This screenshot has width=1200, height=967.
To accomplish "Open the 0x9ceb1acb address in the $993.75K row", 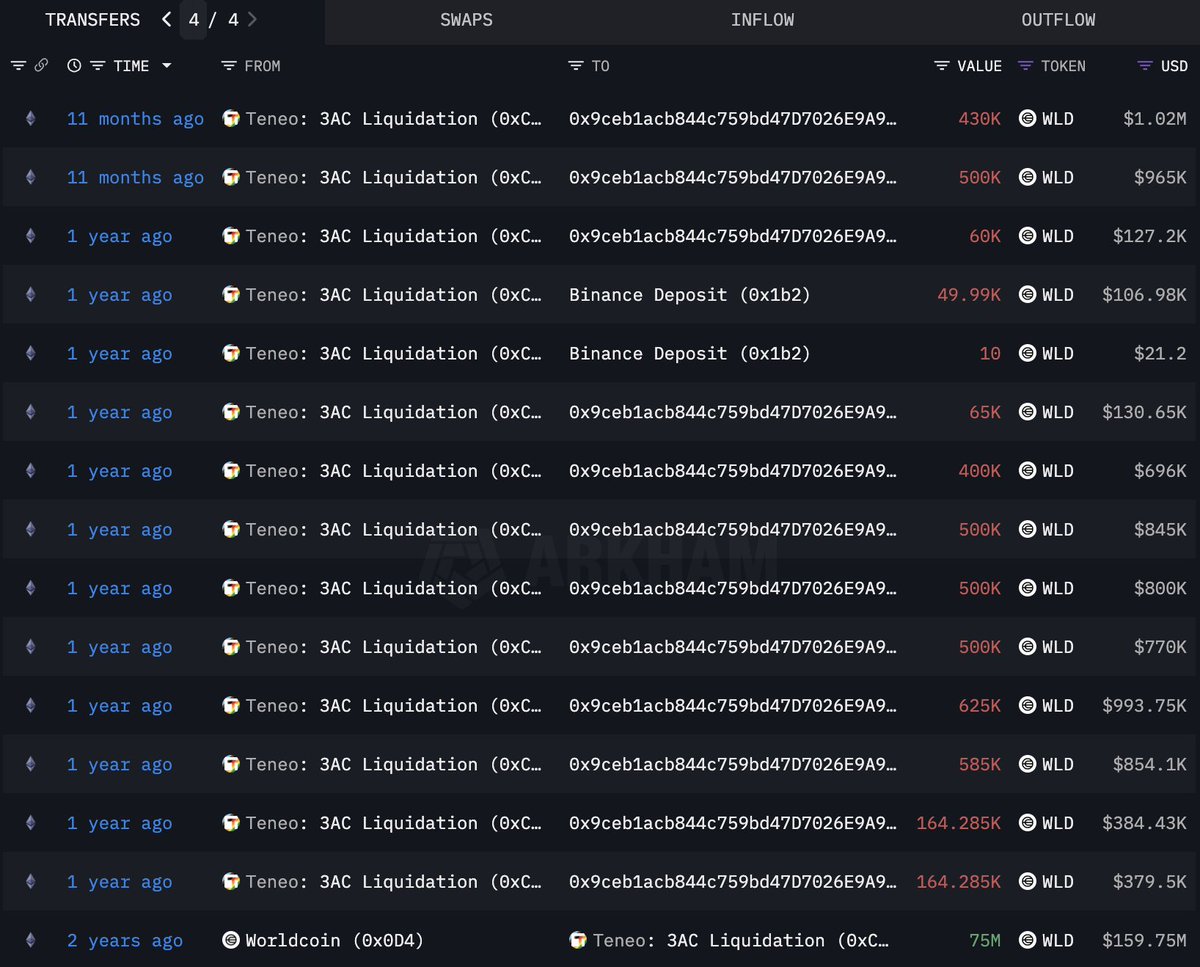I will pos(733,706).
